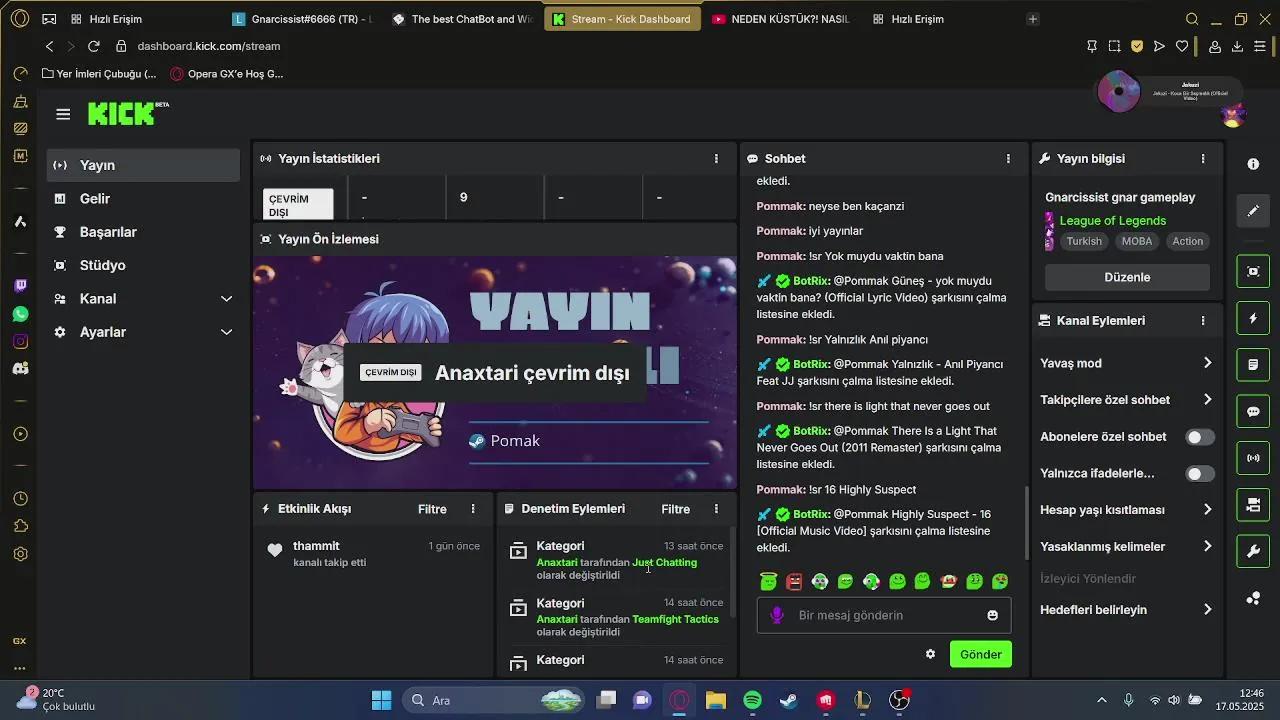Switch to NEDEN KÜSTÜK YouTube tab

(x=781, y=19)
